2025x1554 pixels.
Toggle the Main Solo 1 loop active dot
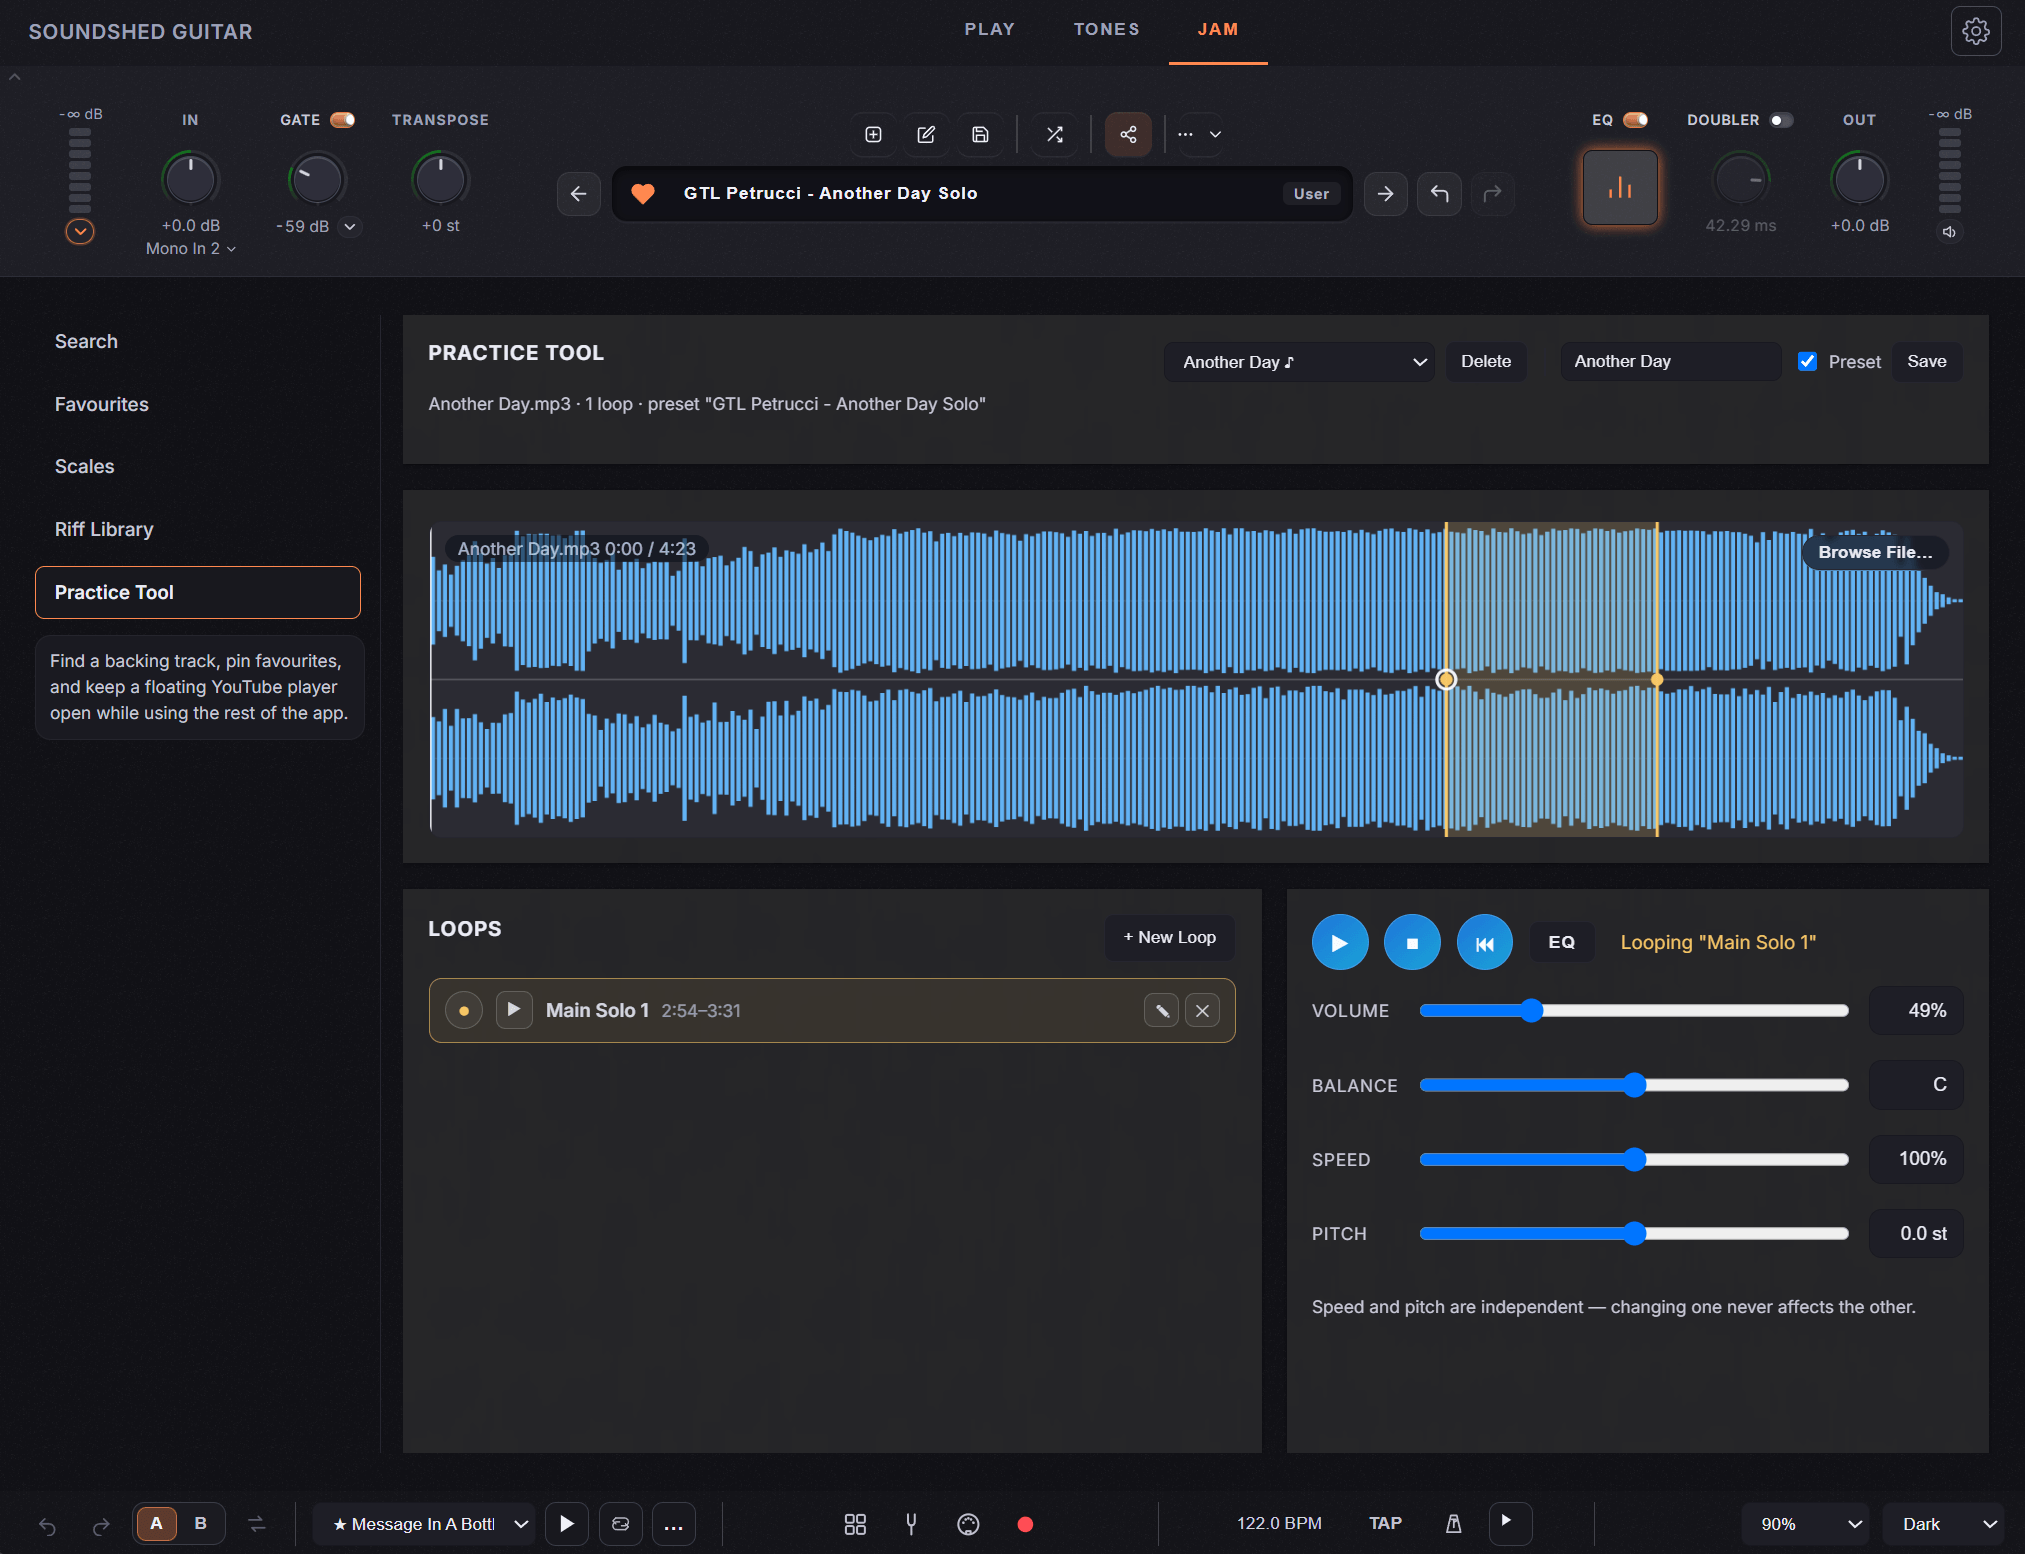pos(463,1011)
